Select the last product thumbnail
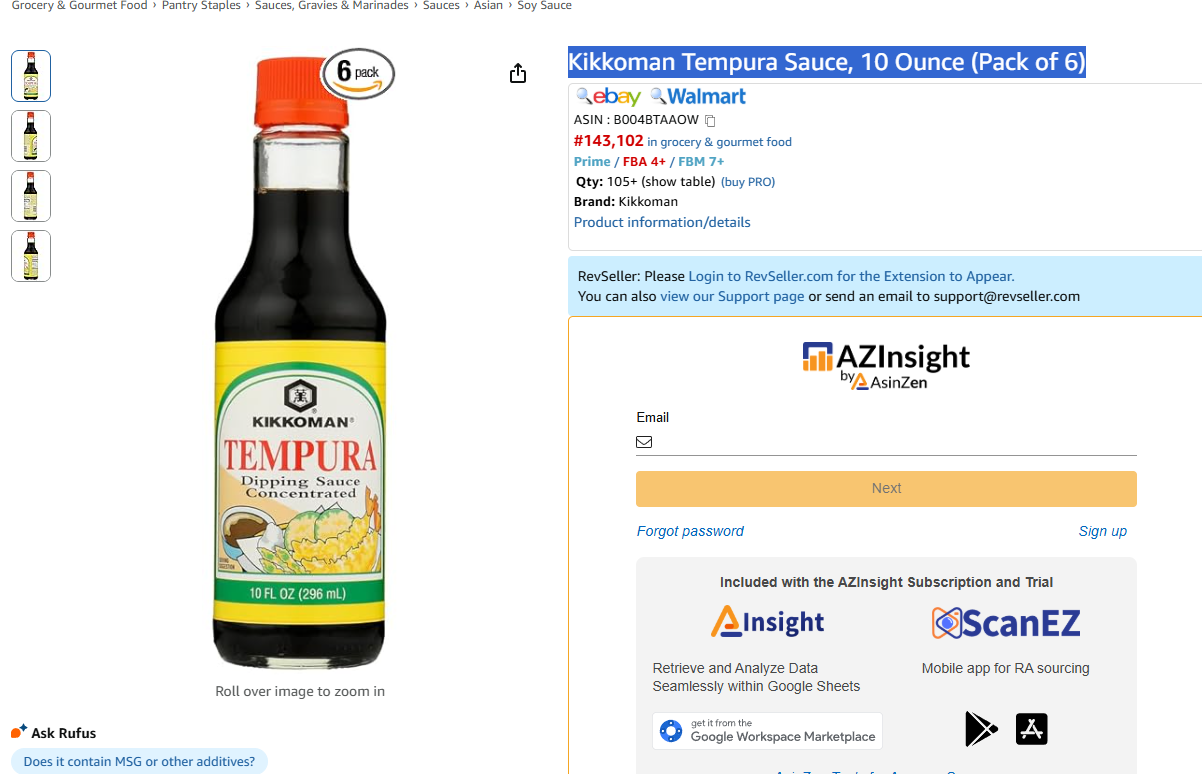 [x=31, y=256]
